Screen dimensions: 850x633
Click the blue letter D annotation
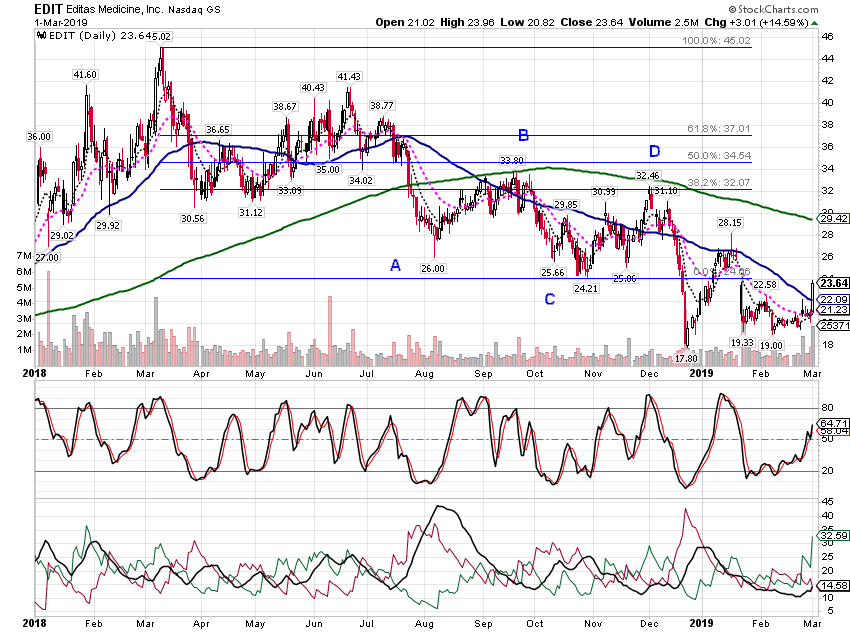pos(655,151)
